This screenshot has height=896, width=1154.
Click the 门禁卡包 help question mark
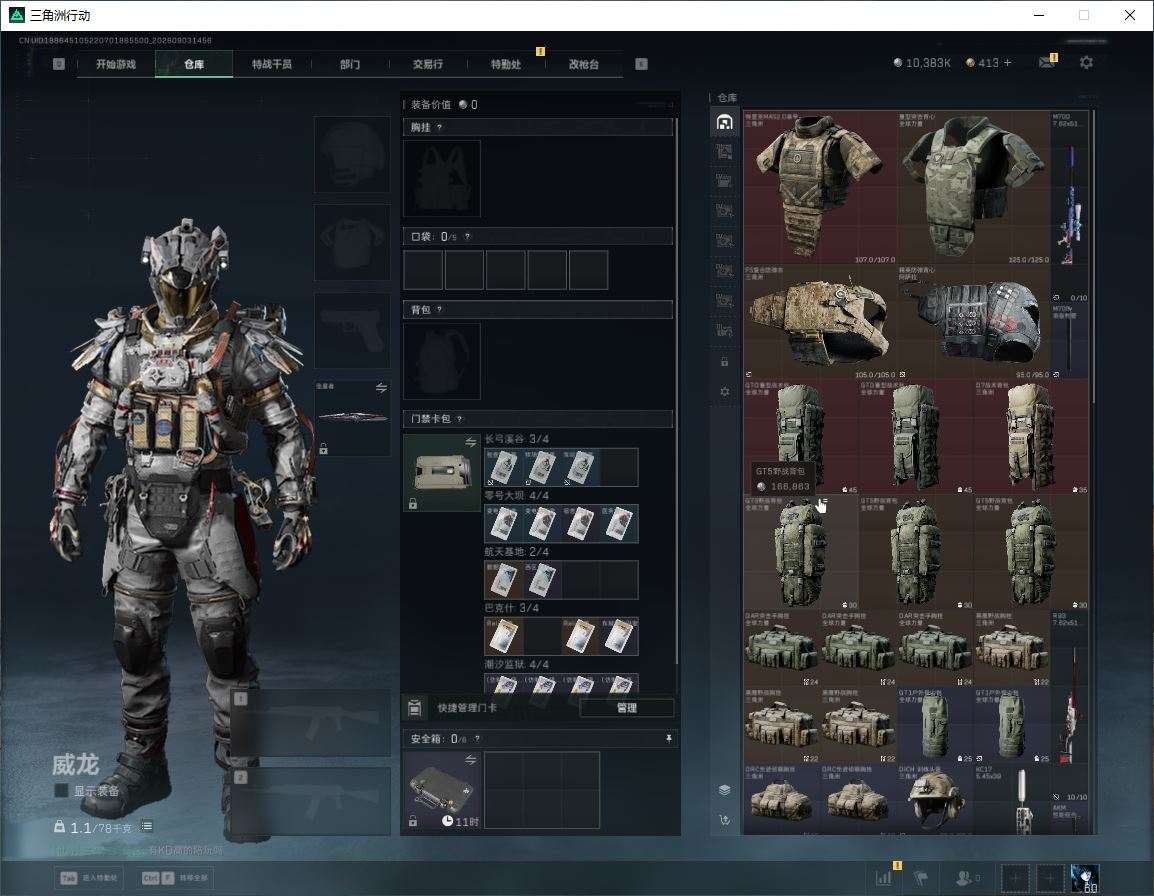click(459, 418)
